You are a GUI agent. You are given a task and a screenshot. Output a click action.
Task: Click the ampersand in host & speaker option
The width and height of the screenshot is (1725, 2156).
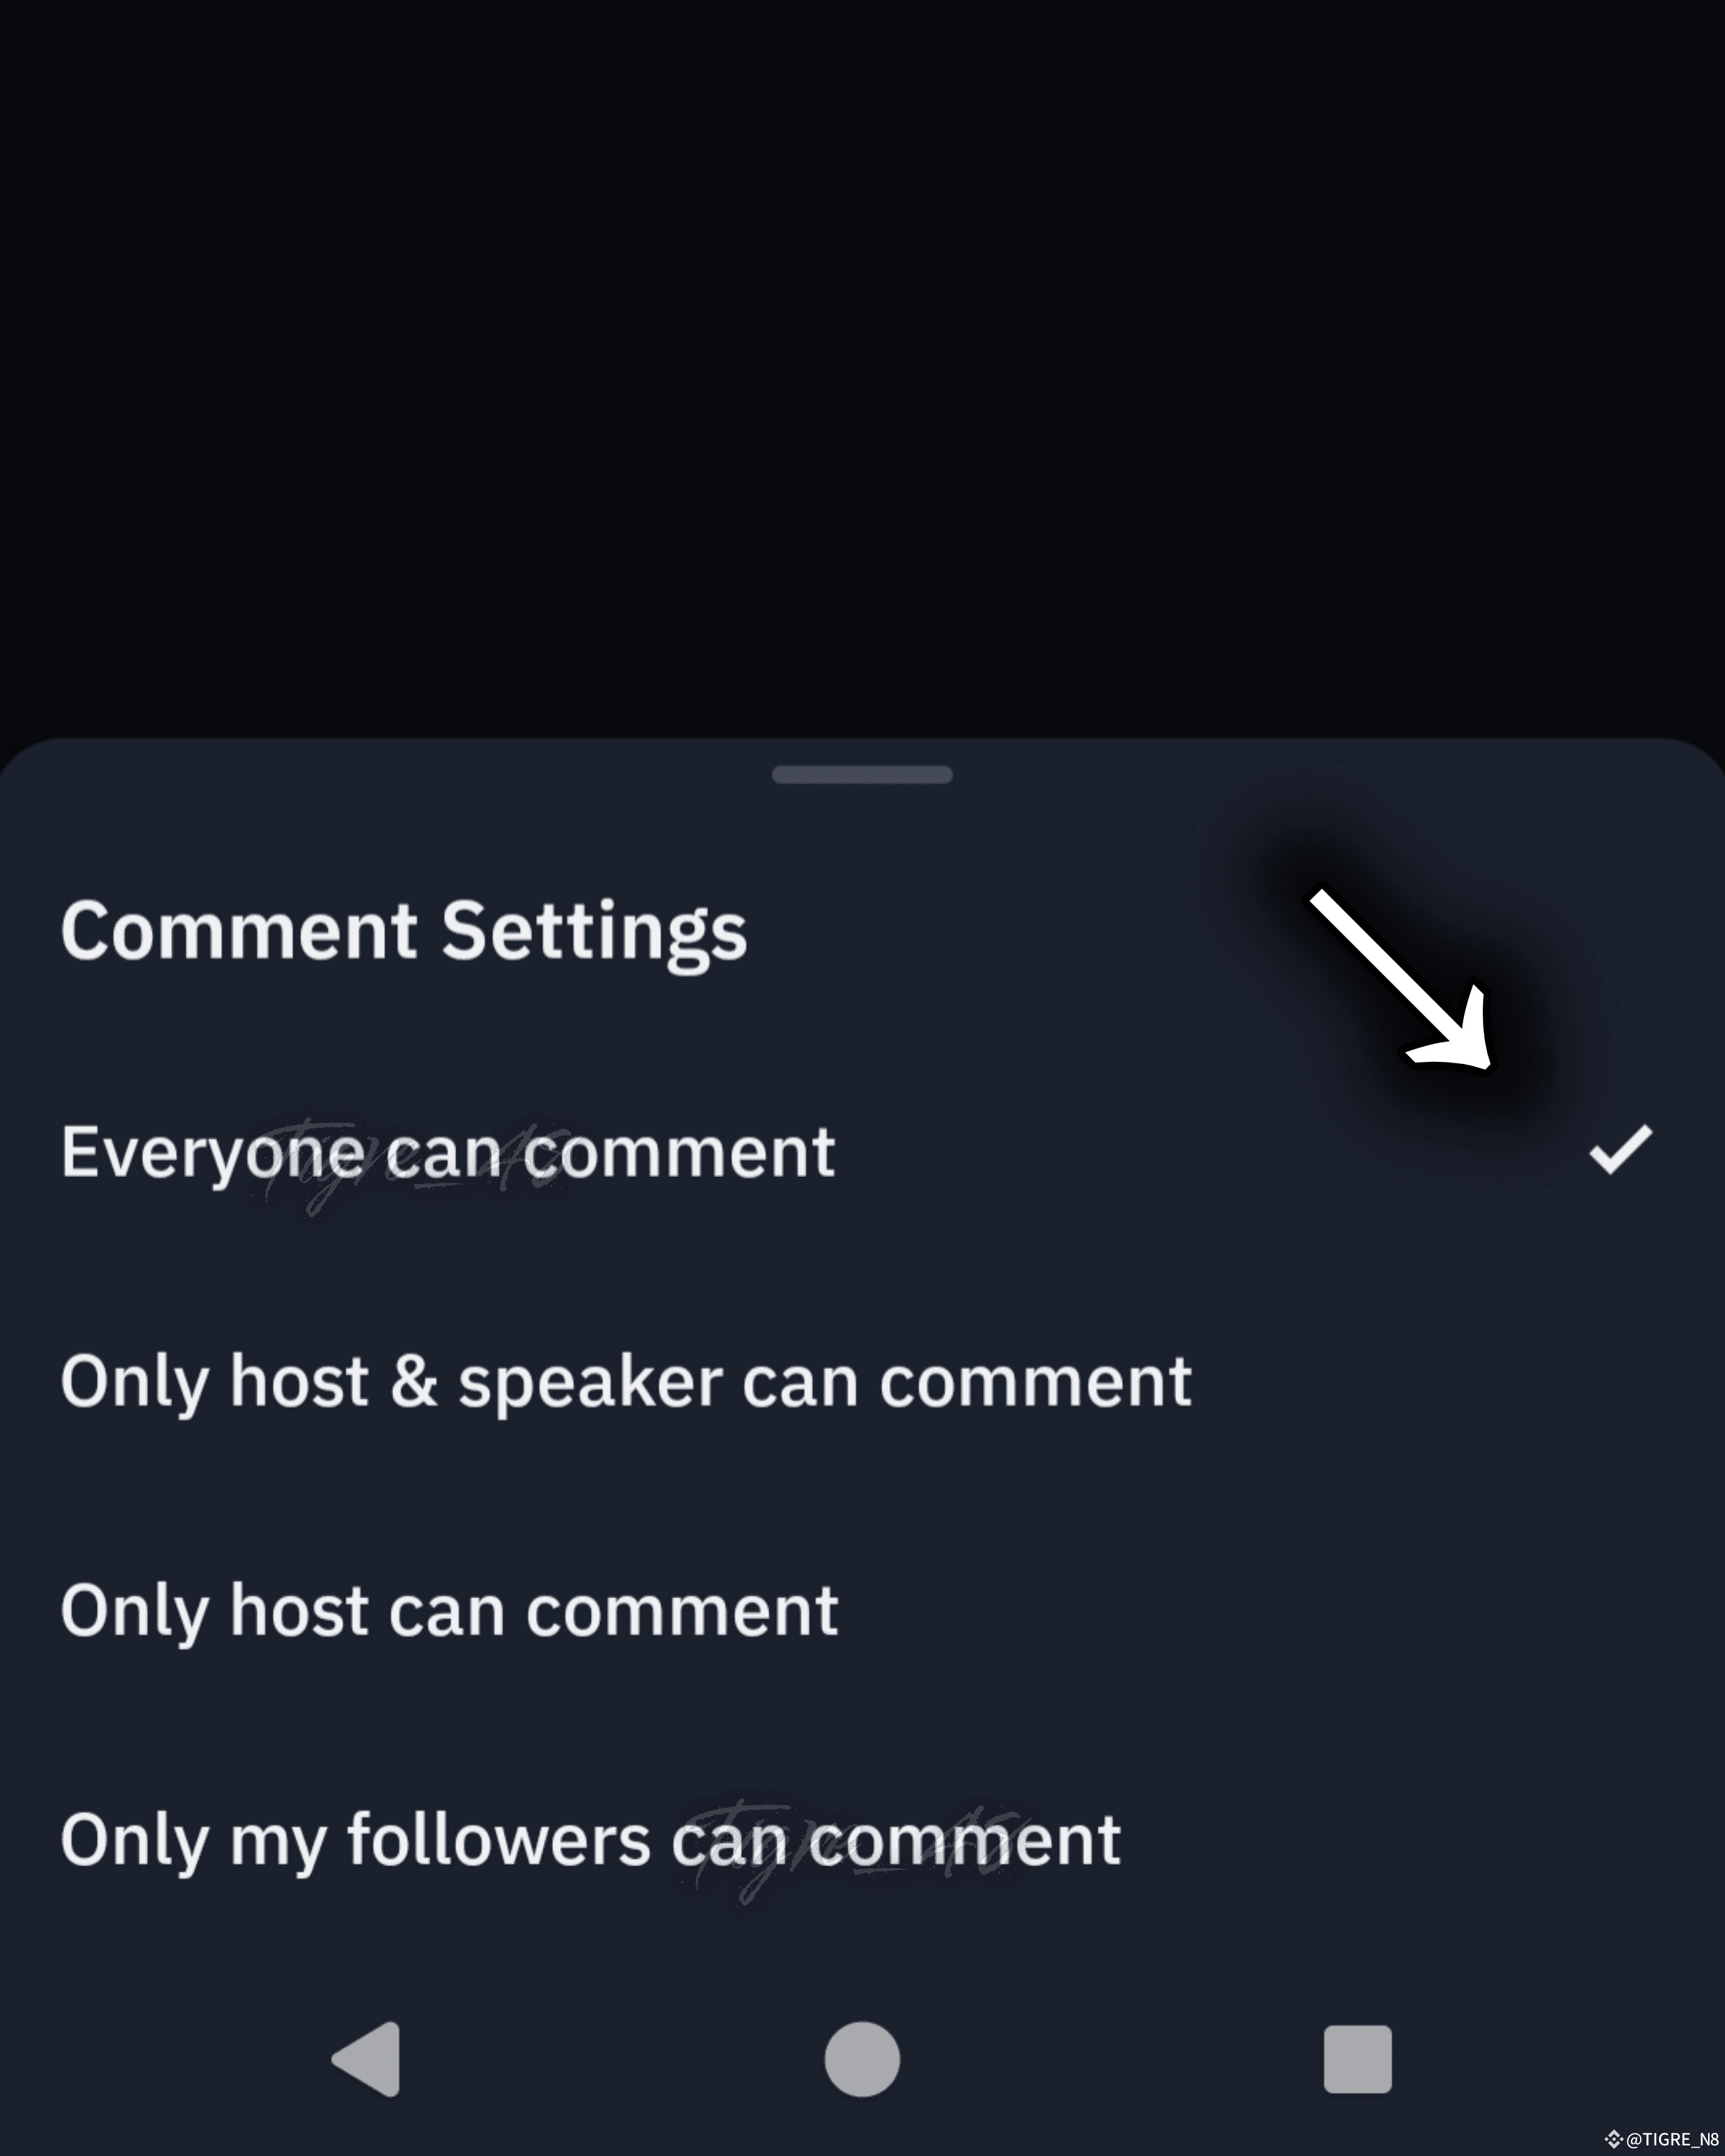coord(414,1382)
